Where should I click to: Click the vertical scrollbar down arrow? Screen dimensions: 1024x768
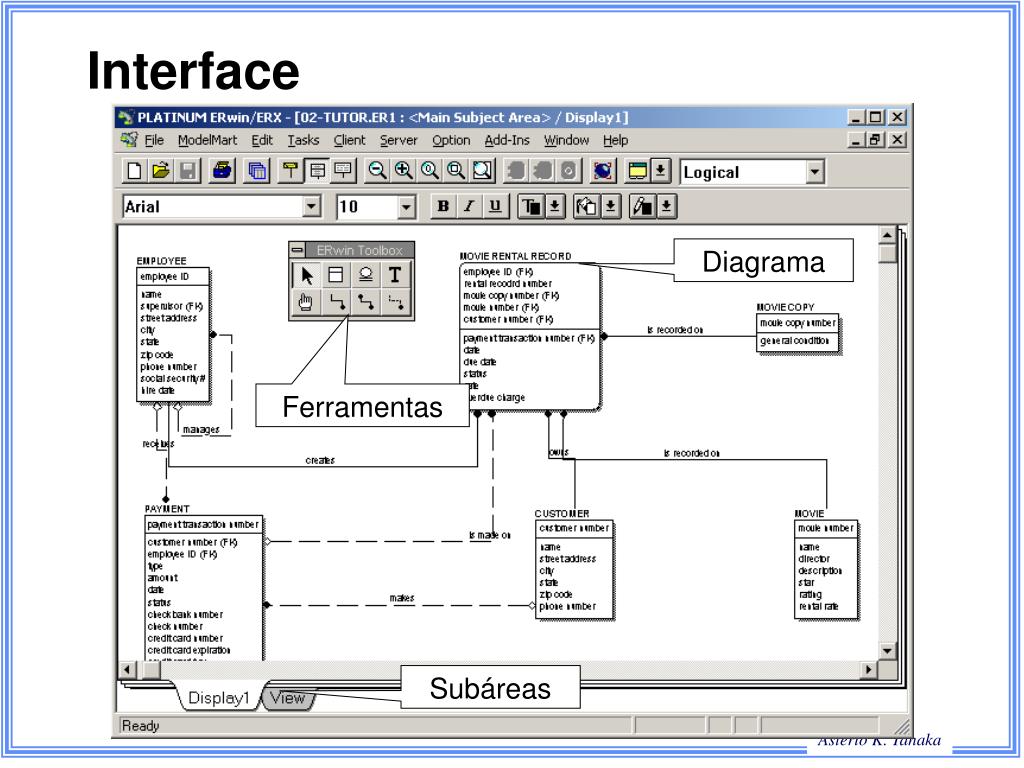(x=887, y=650)
